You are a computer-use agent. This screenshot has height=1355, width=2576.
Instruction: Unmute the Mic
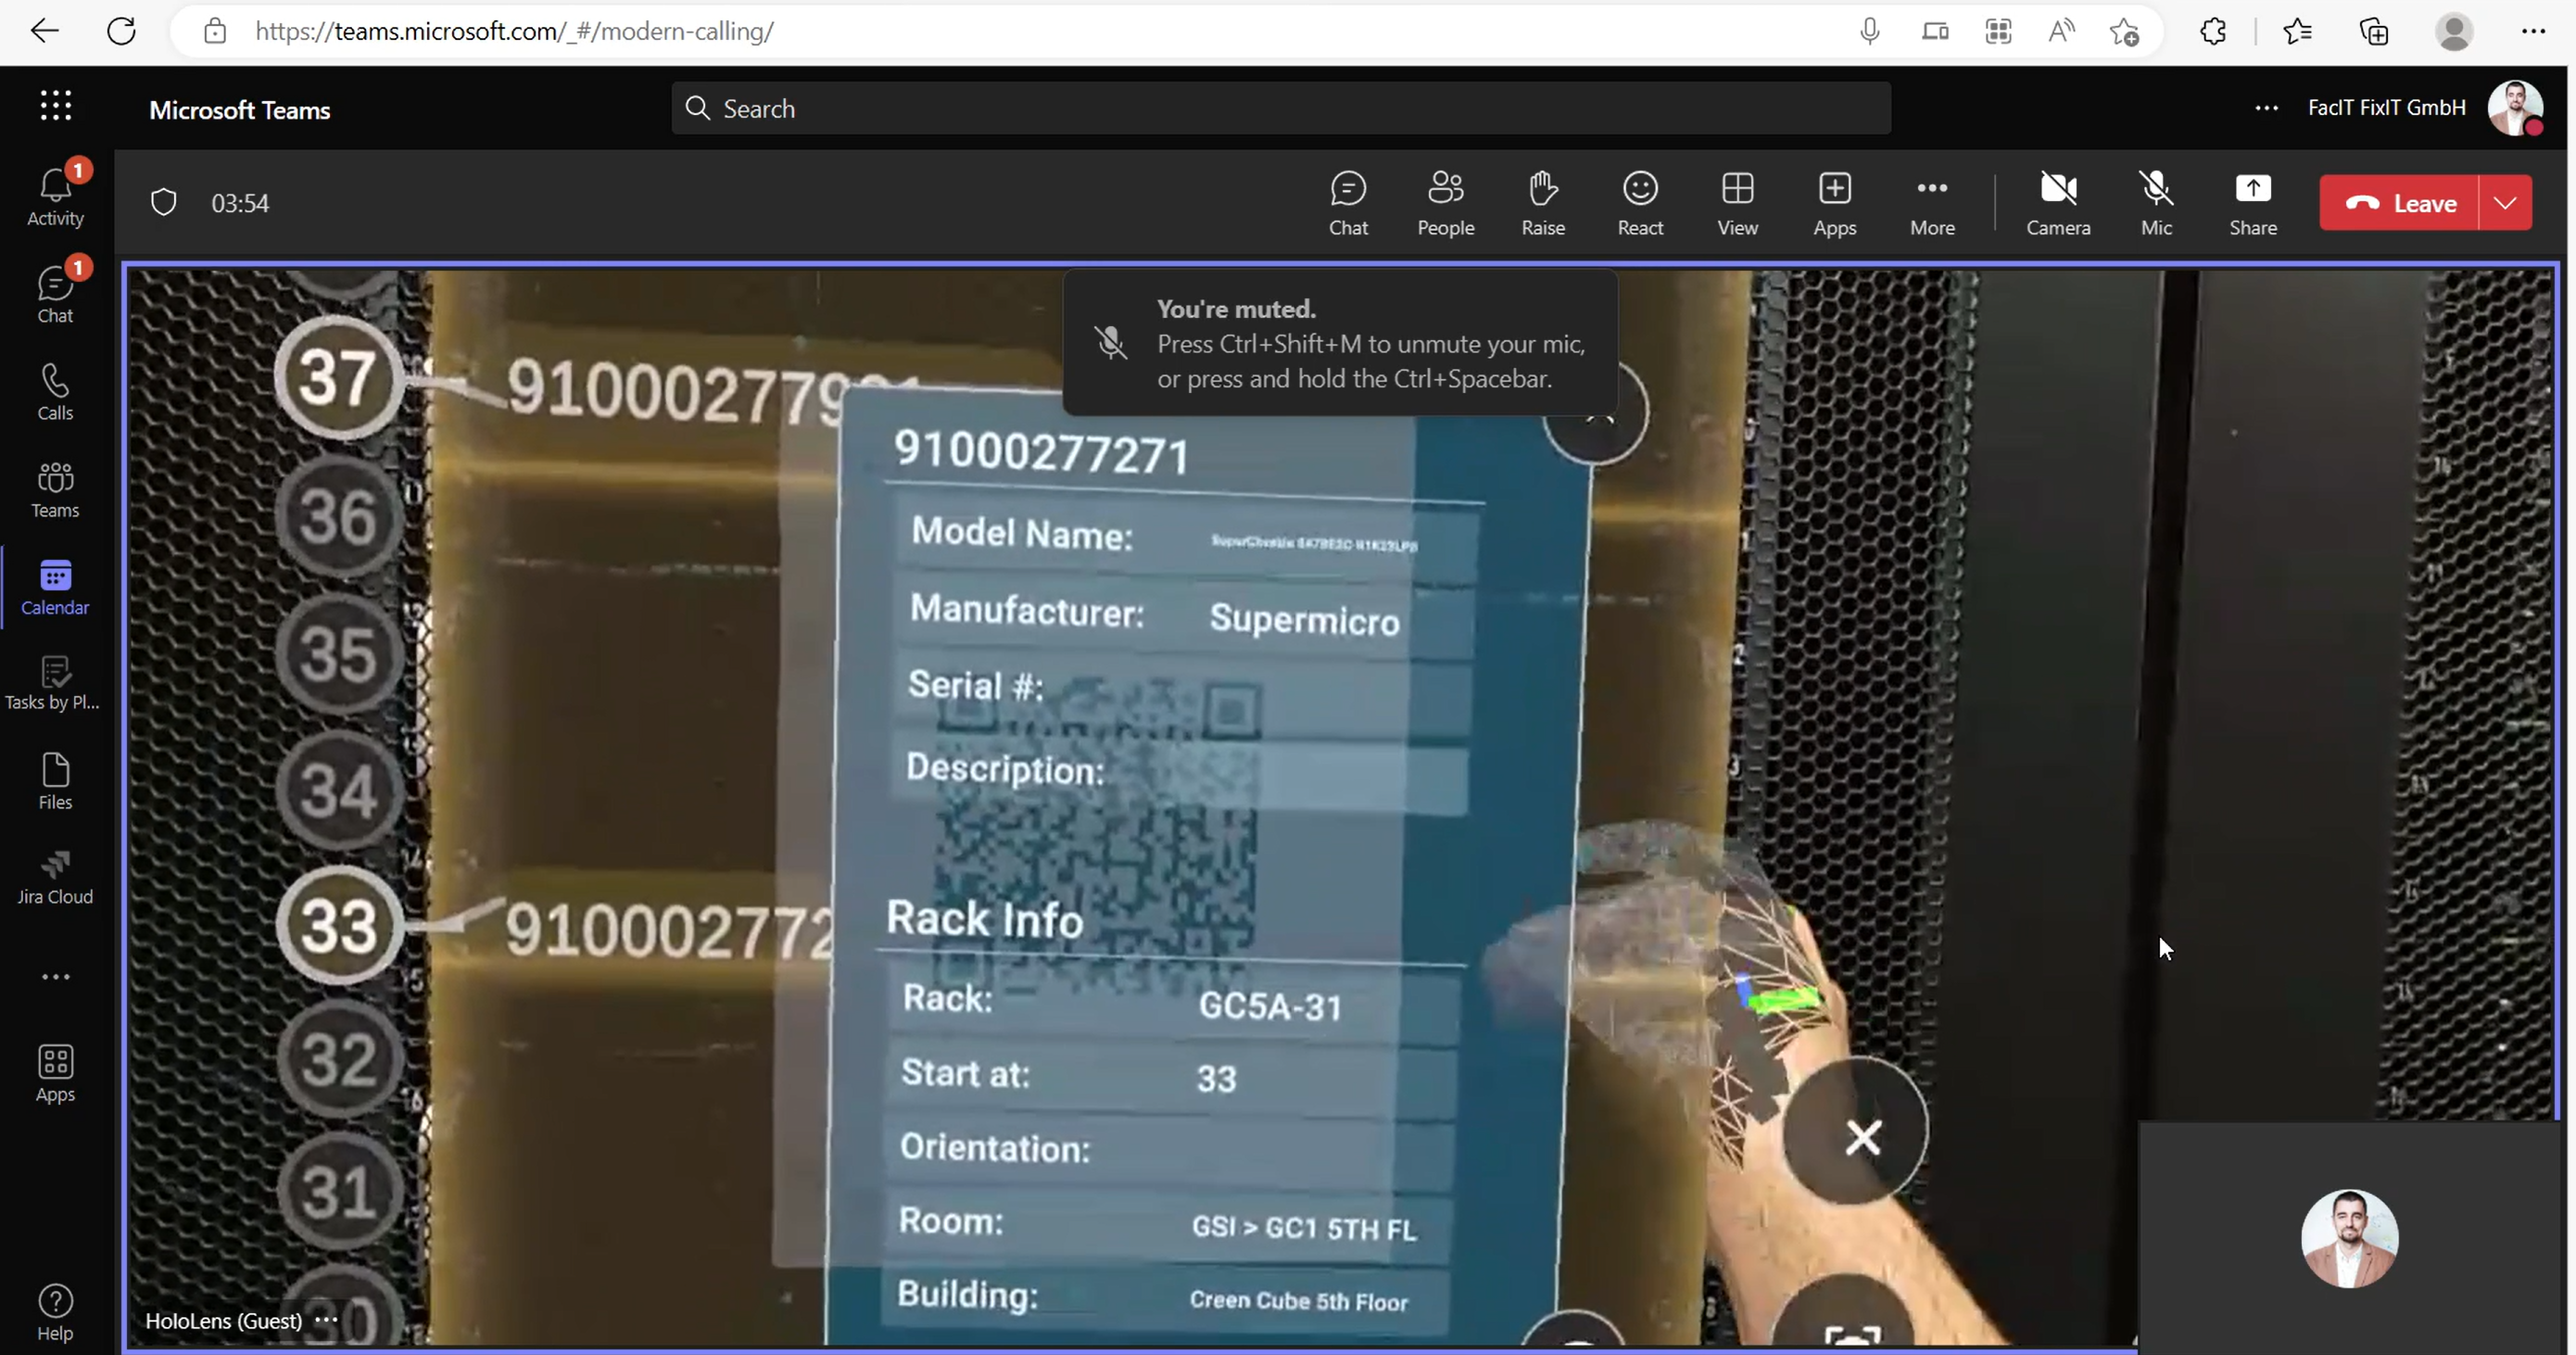coord(2156,203)
